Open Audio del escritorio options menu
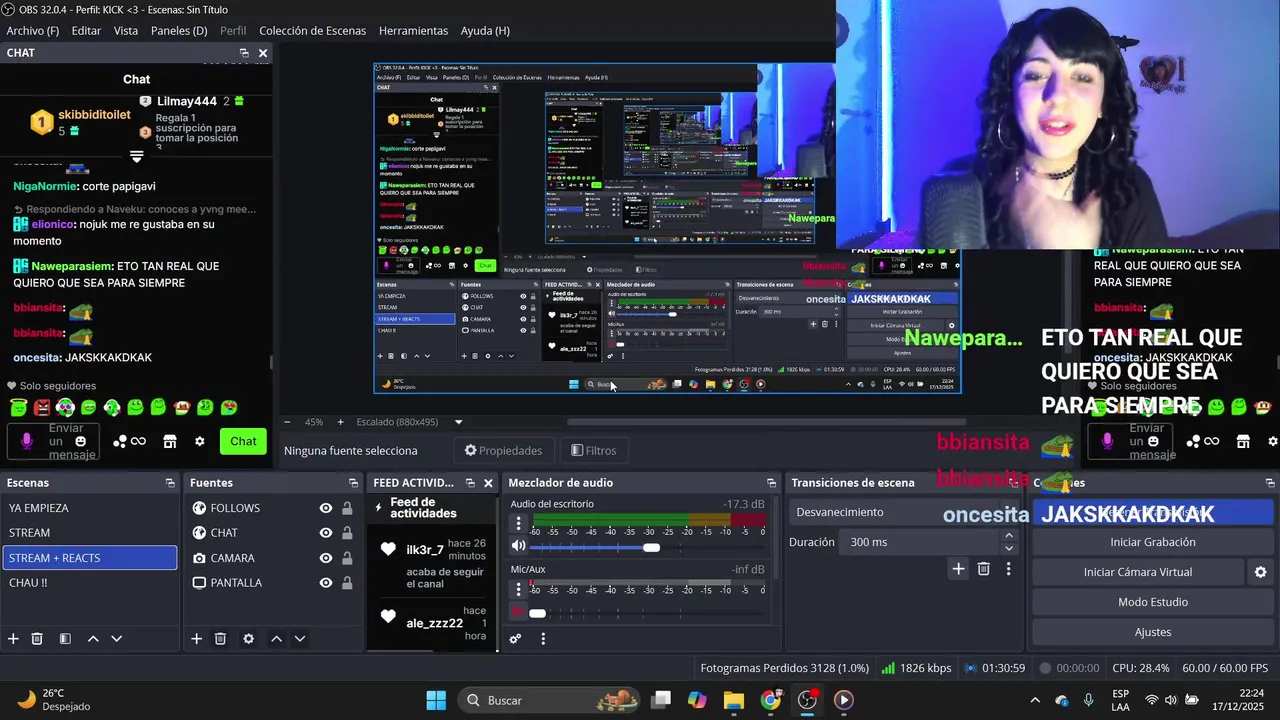1280x720 pixels. click(518, 523)
